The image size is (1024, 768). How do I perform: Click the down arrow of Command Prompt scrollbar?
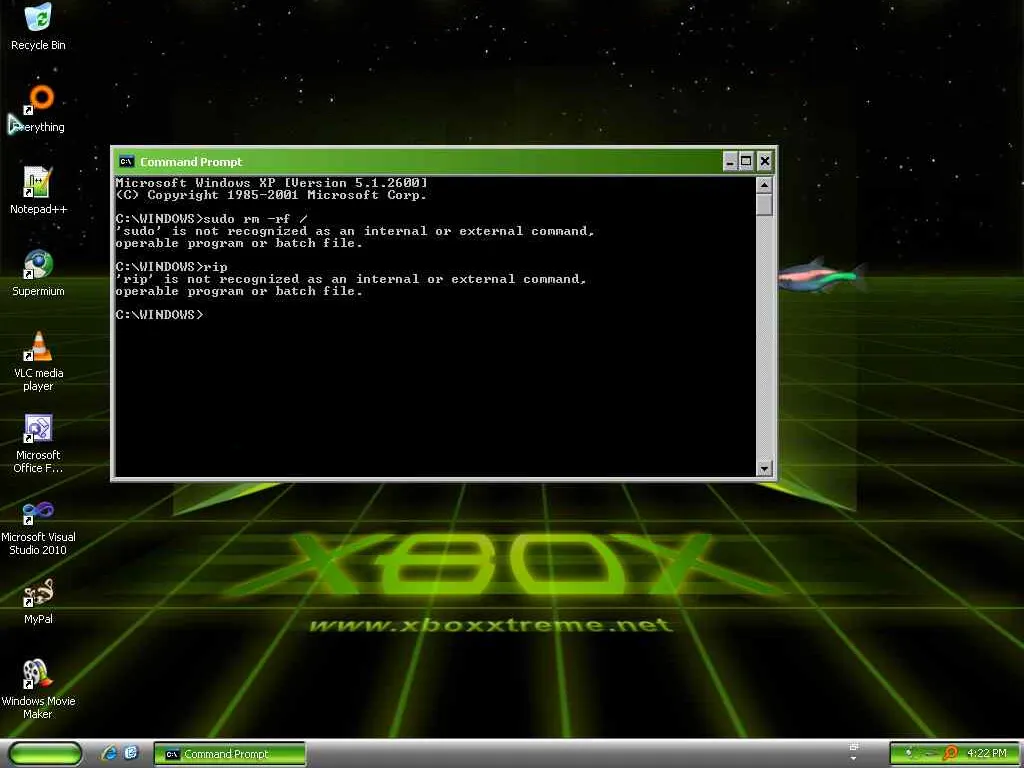(764, 468)
